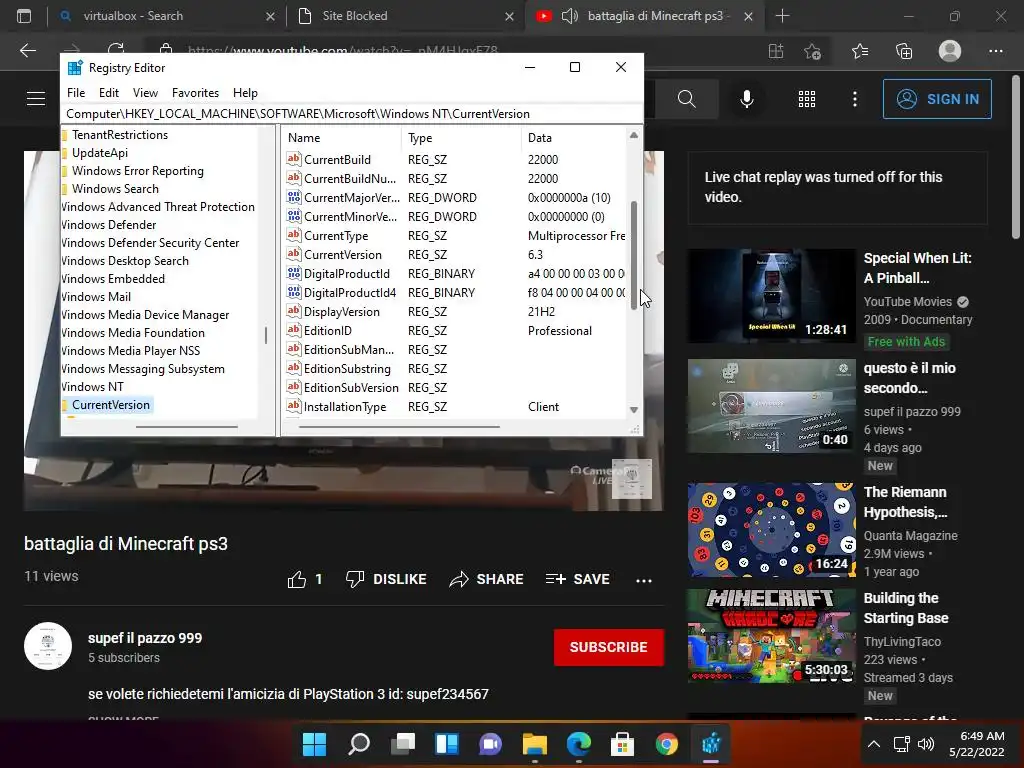Screen dimensions: 1024x768
Task: Open Help menu in Registry Editor
Action: tap(245, 93)
